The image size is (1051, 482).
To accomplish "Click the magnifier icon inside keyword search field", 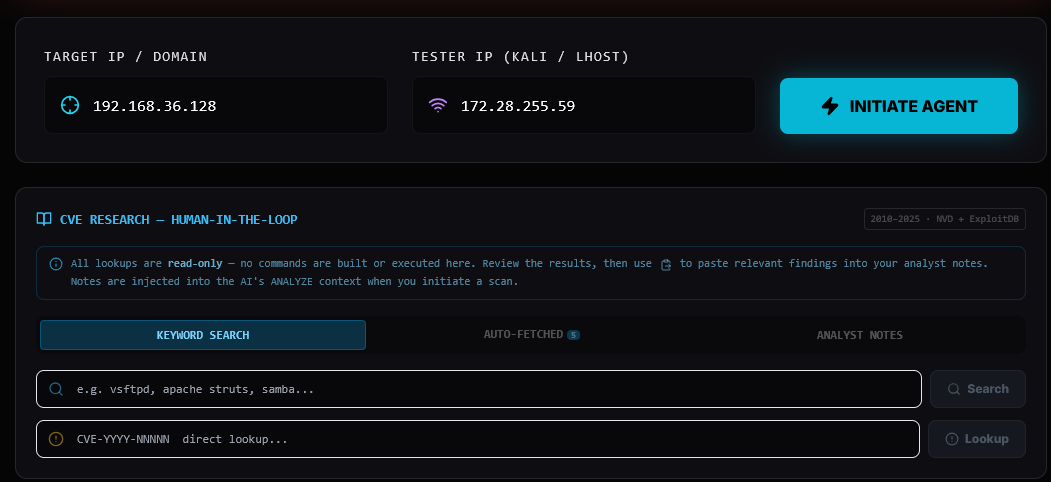I will coord(57,389).
